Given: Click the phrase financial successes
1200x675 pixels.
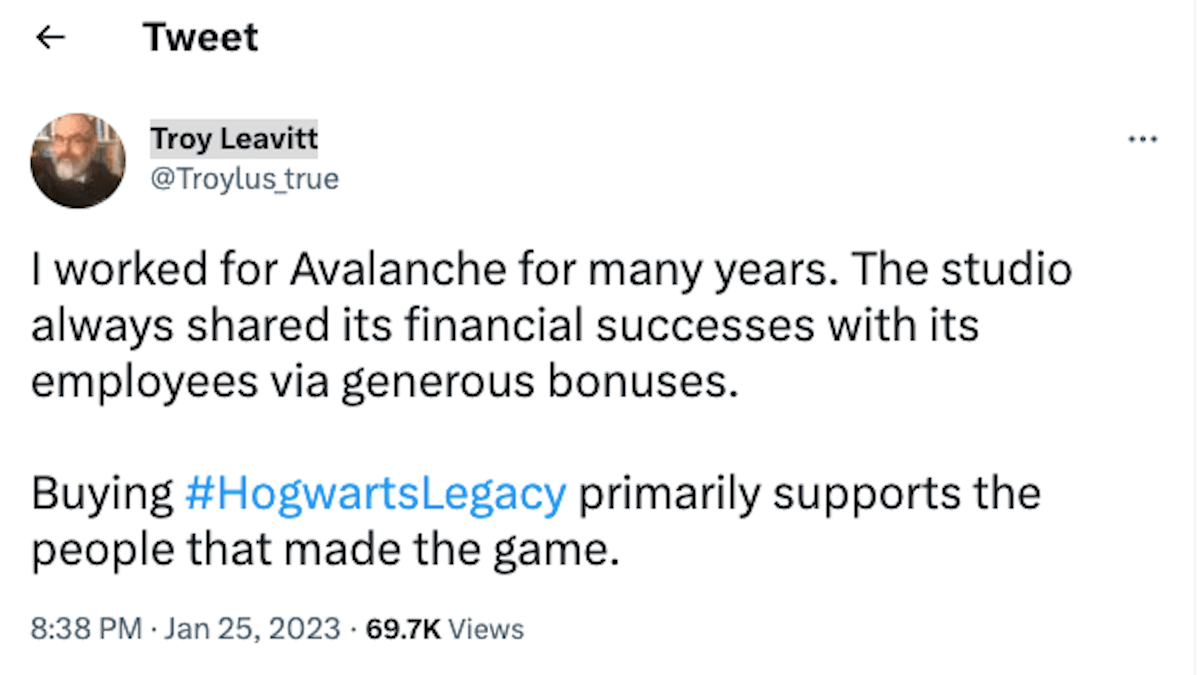Looking at the screenshot, I should (x=549, y=327).
